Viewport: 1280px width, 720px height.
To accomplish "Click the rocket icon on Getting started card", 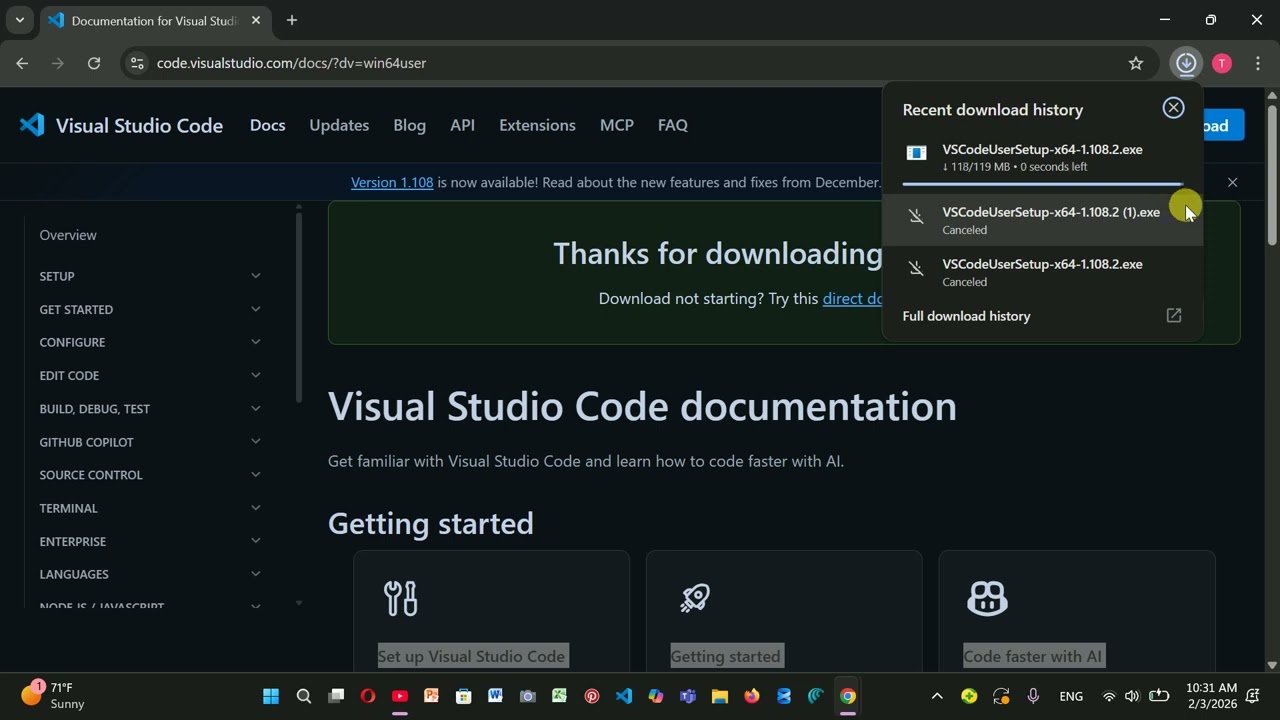I will coord(694,598).
